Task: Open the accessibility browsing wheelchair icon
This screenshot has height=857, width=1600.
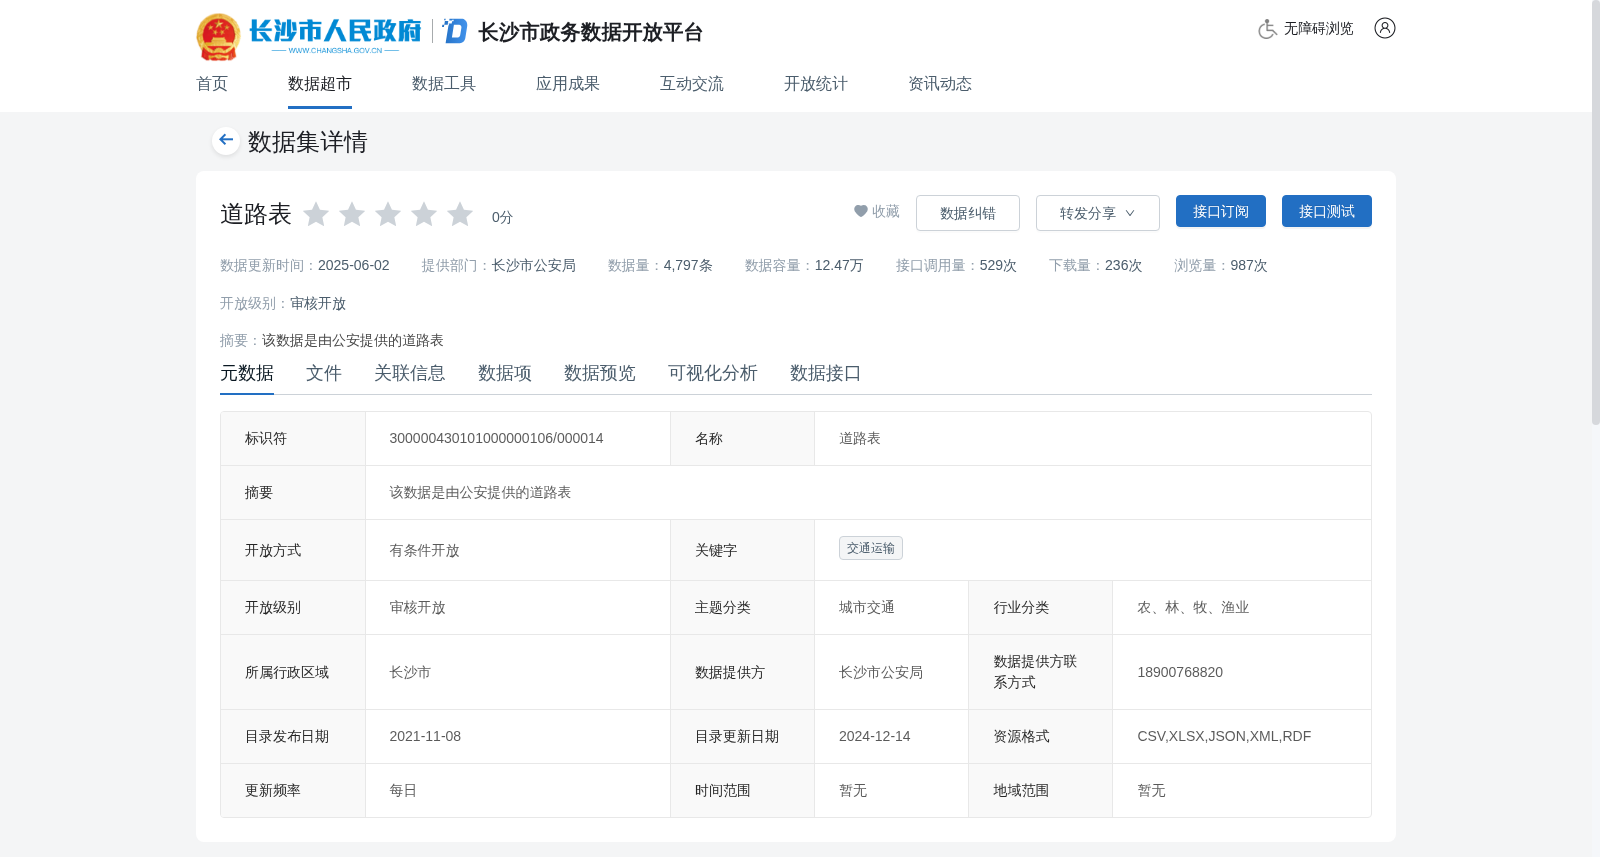Action: (x=1267, y=29)
